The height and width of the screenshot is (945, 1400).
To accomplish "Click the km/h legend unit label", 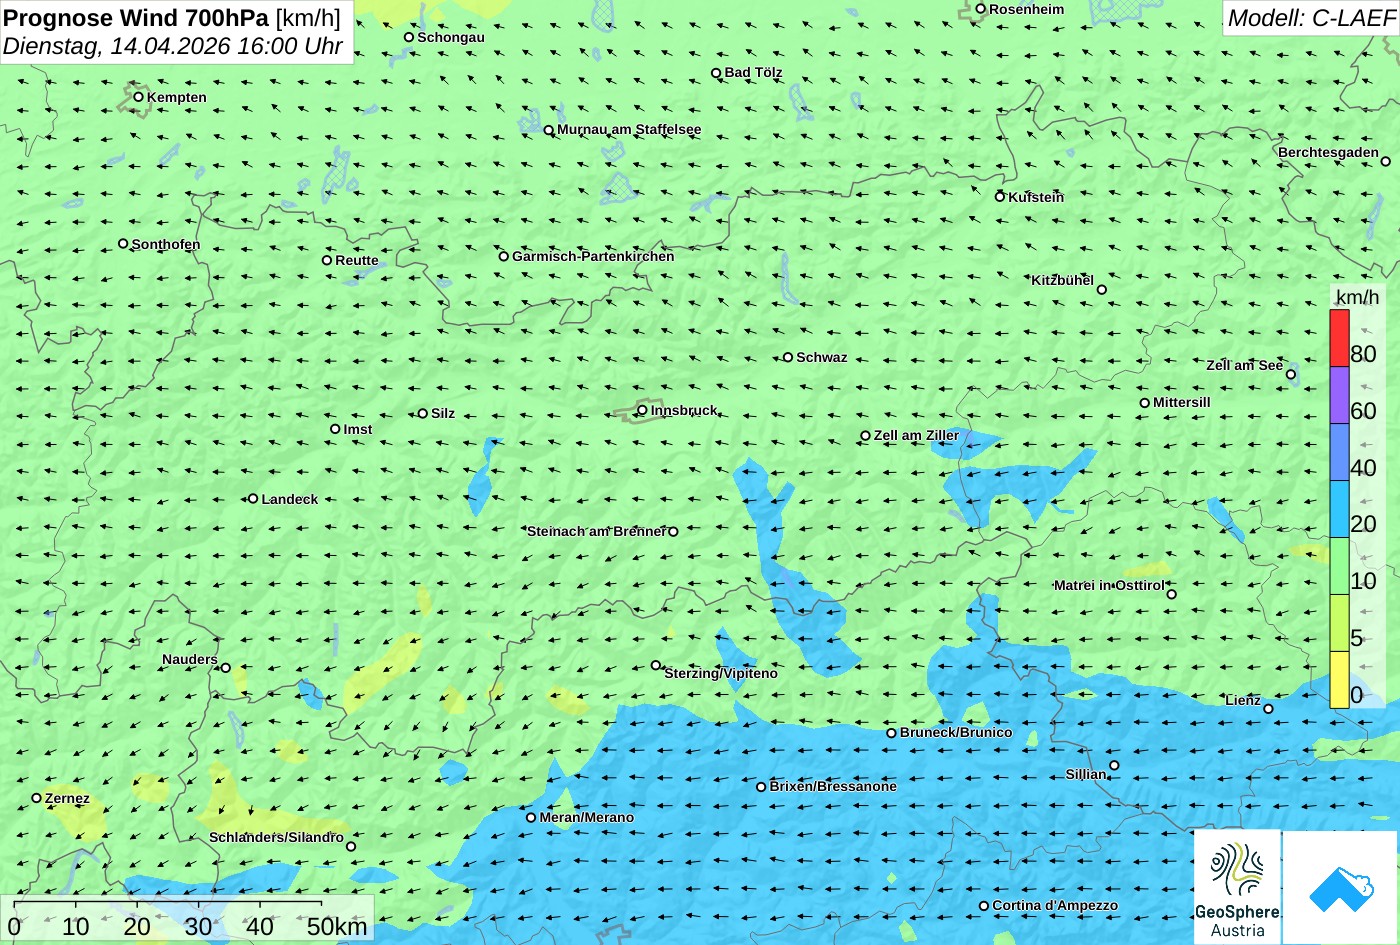I will 1356,297.
